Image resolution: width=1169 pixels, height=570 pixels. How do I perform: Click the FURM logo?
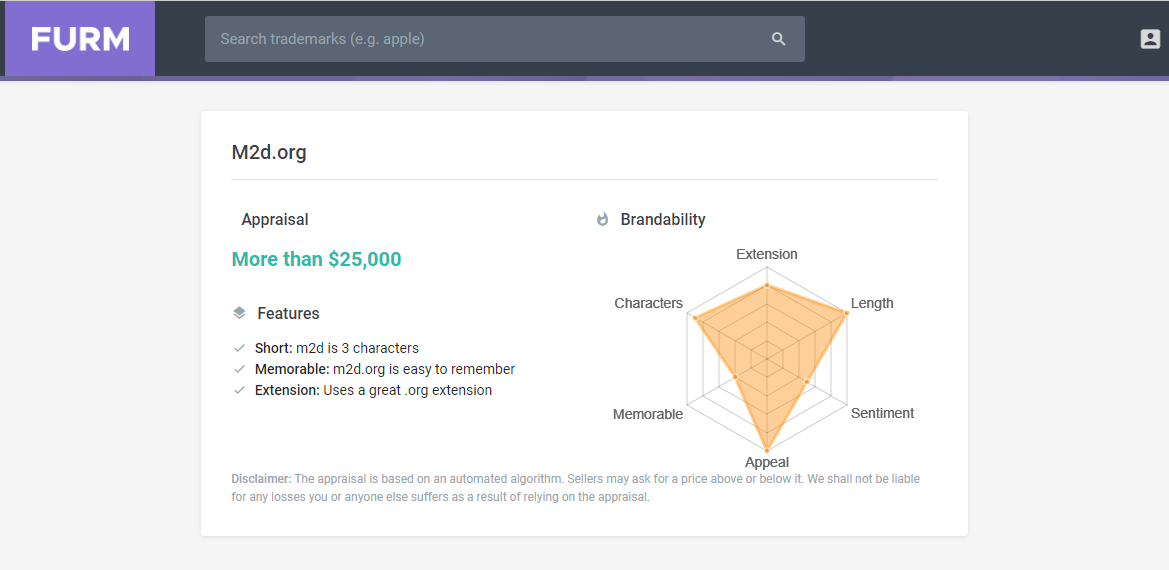[x=80, y=39]
